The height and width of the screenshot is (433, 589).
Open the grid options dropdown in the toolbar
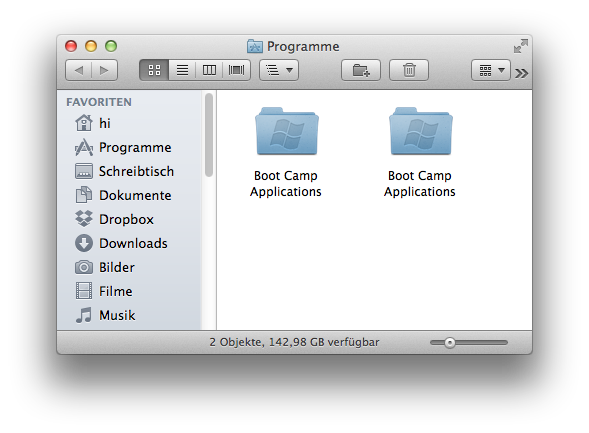491,70
